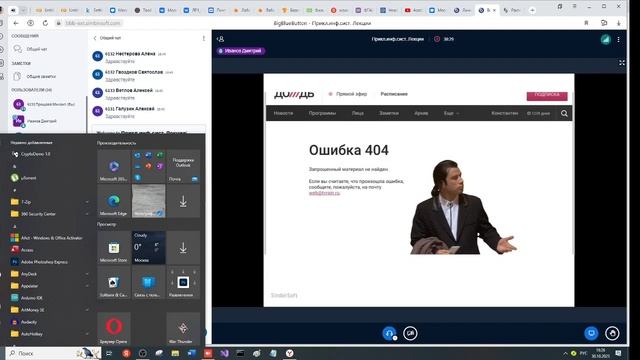Click Программы in the page menu
Screen dimensions: 640x360
322,113
